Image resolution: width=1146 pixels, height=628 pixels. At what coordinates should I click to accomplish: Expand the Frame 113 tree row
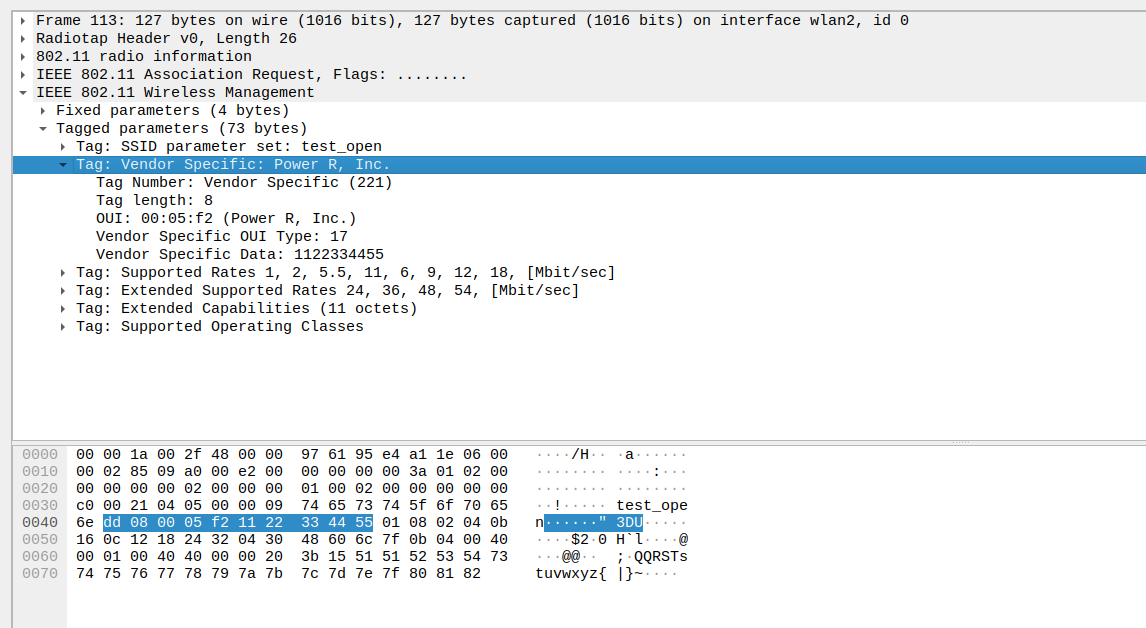point(23,21)
